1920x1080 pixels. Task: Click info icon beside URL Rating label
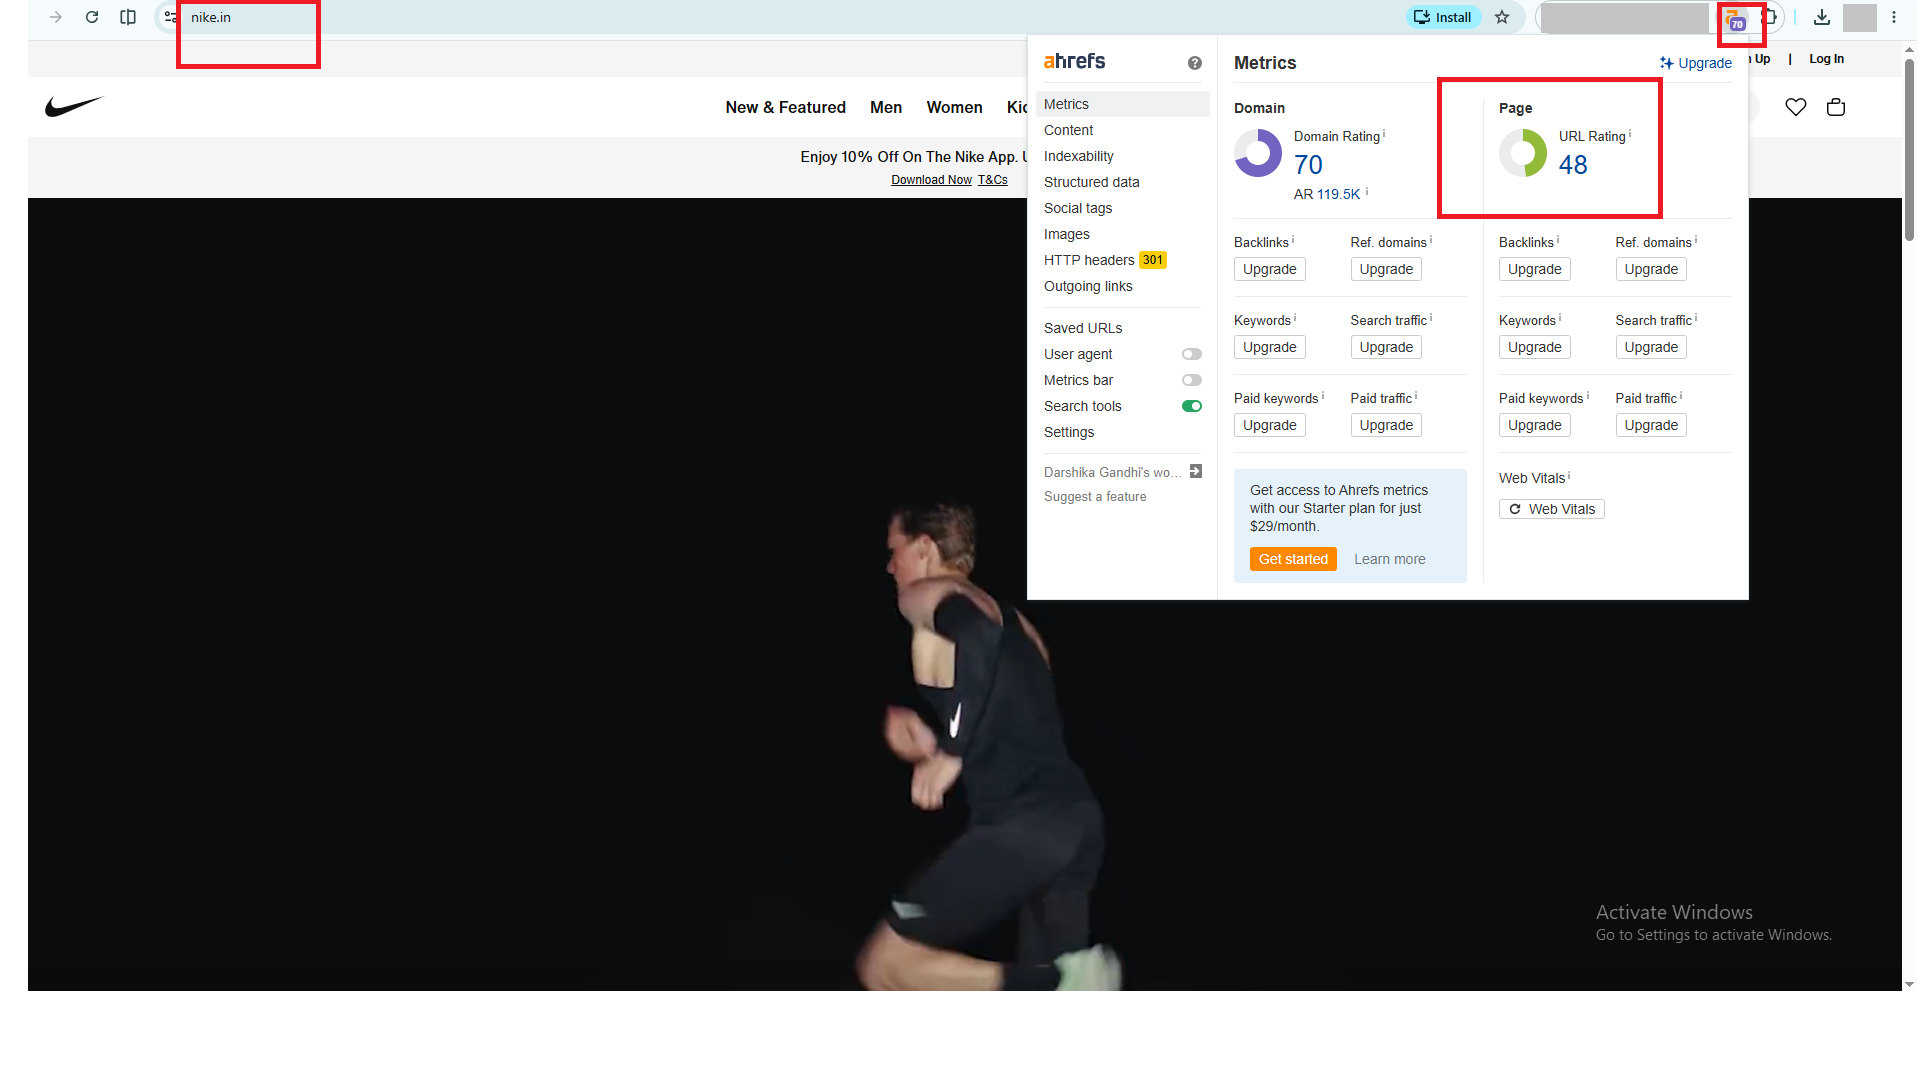1630,133
